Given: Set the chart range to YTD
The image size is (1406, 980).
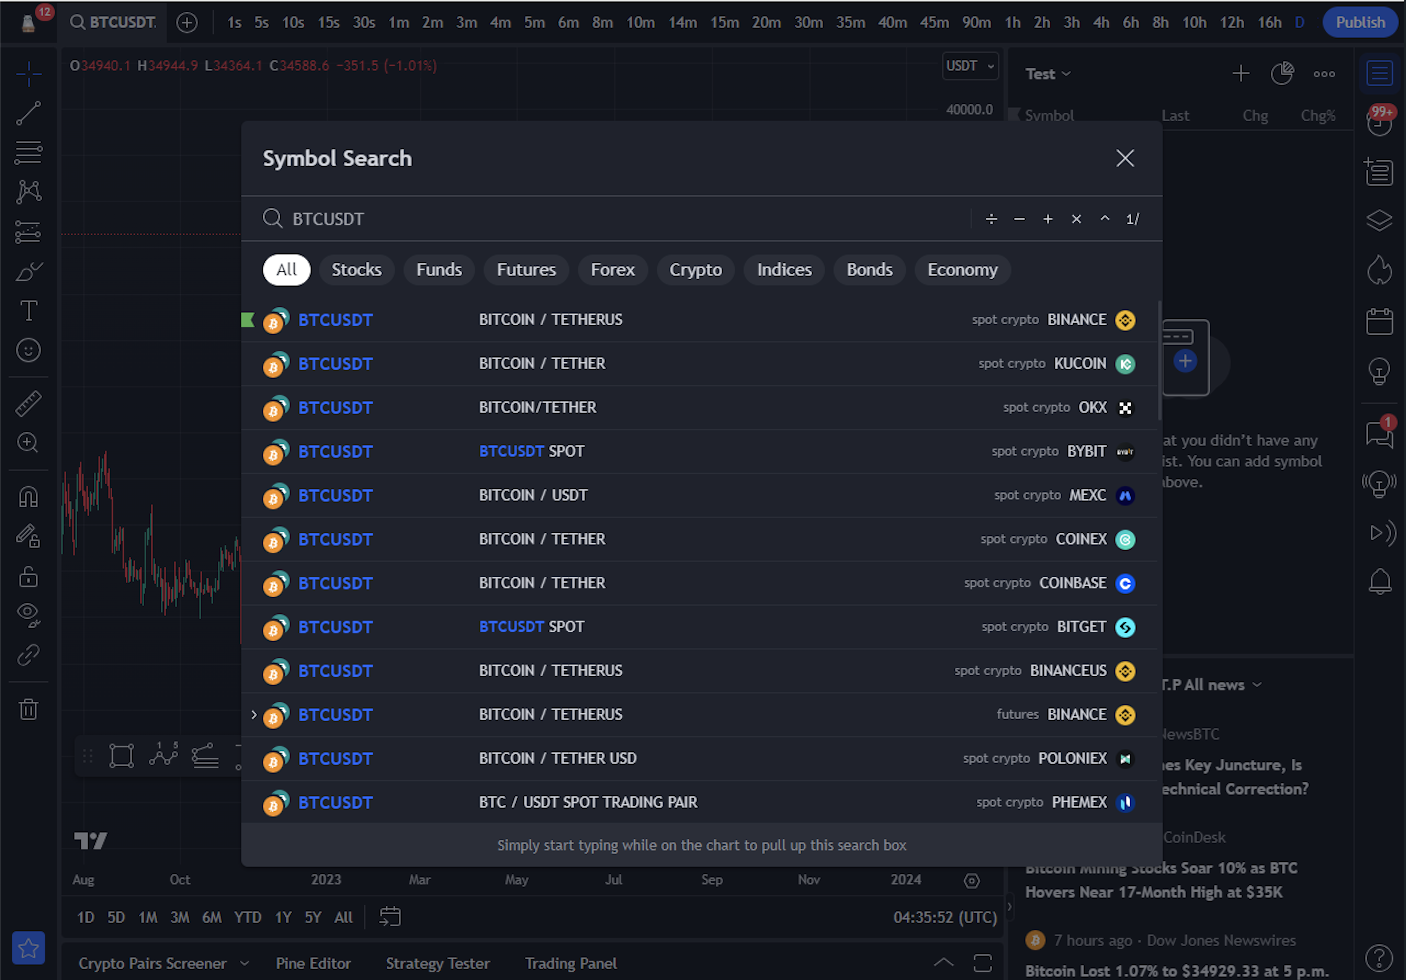Looking at the screenshot, I should pos(248,917).
